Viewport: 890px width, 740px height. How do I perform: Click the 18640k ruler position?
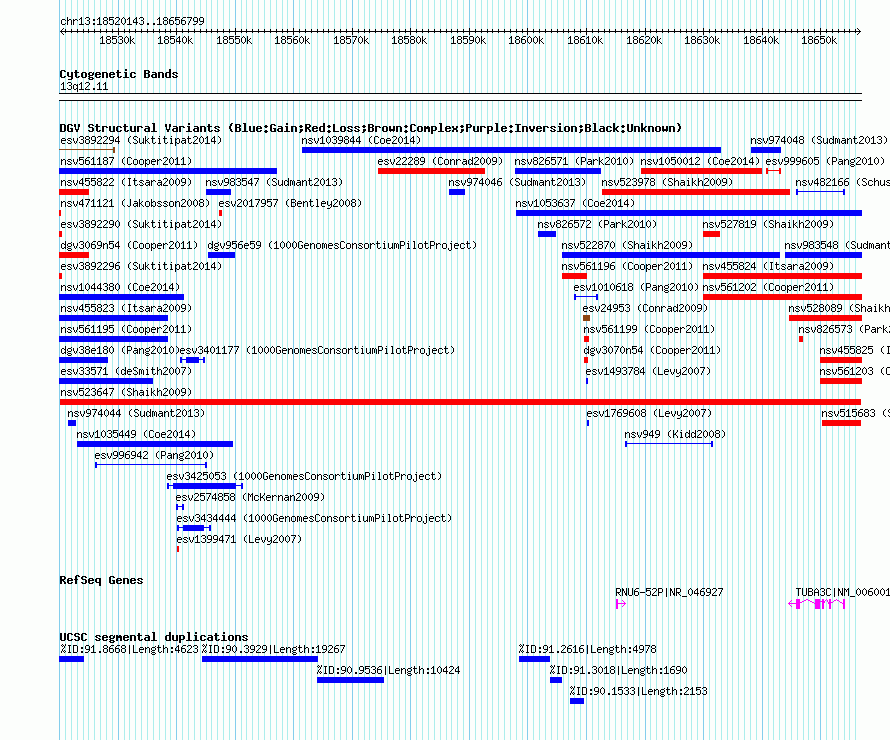point(761,40)
